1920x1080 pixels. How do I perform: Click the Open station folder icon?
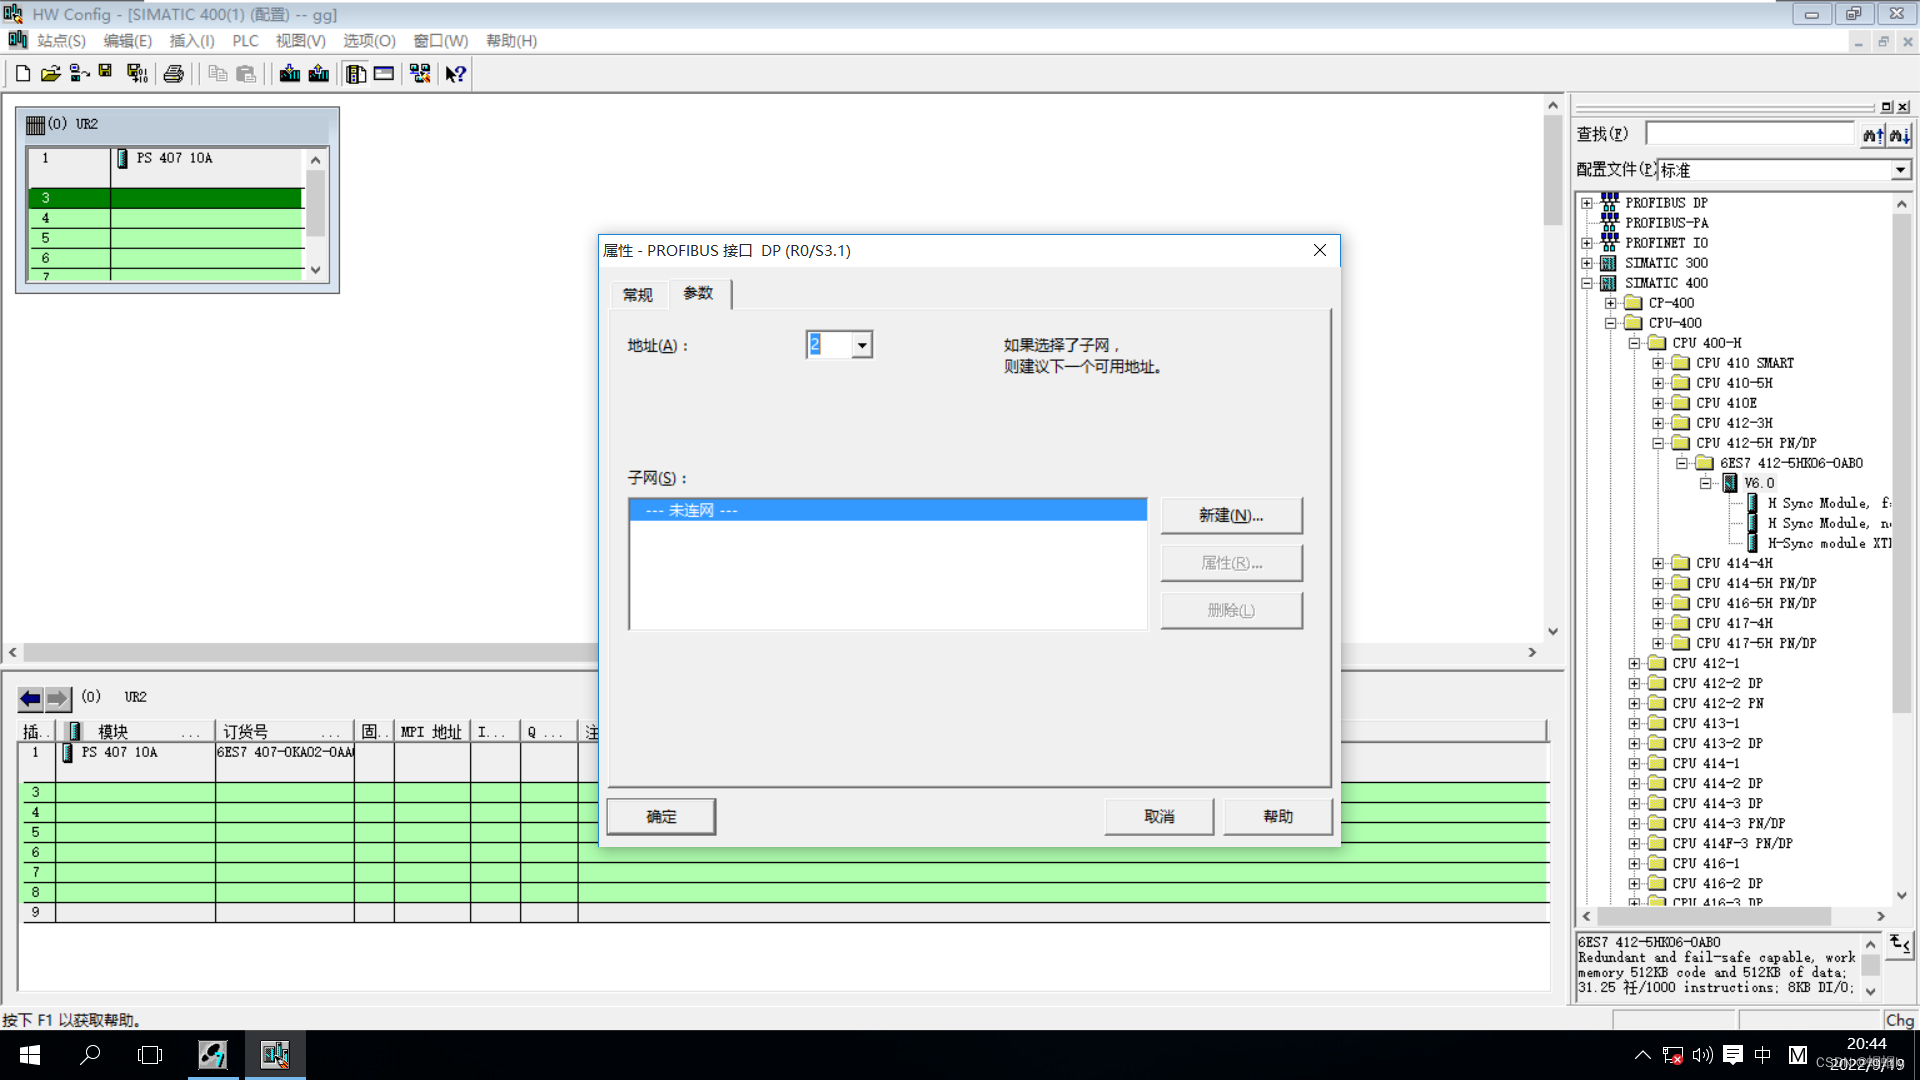tap(51, 74)
